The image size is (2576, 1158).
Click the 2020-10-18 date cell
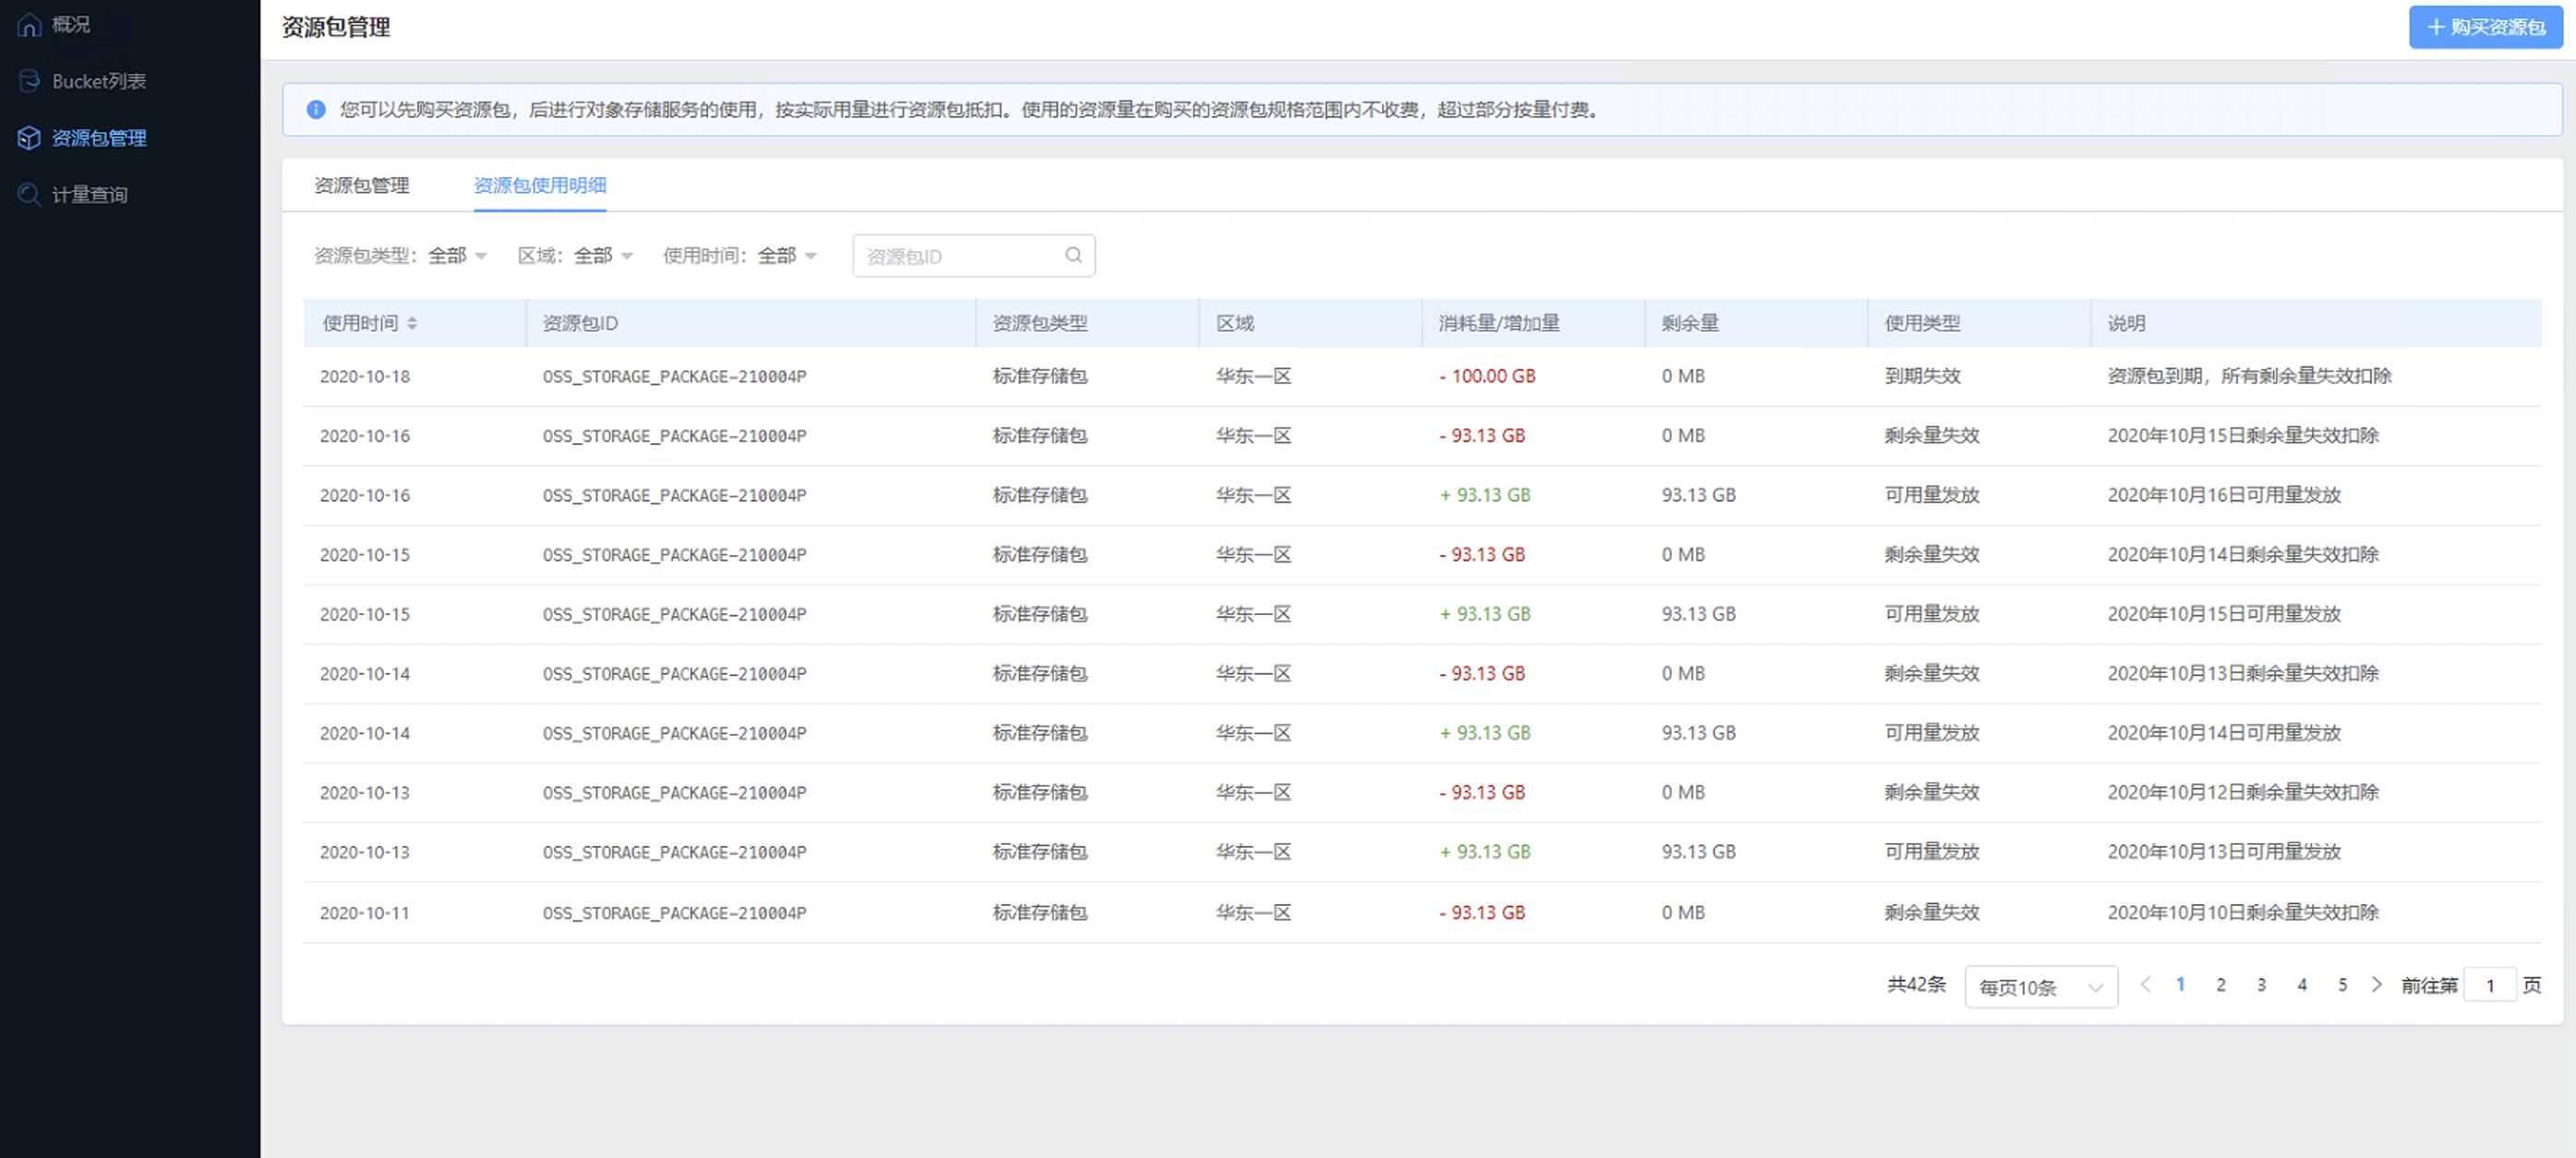coord(365,376)
